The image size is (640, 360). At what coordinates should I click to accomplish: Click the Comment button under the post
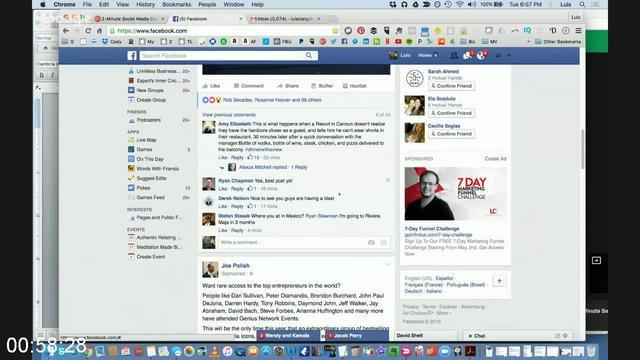click(249, 86)
